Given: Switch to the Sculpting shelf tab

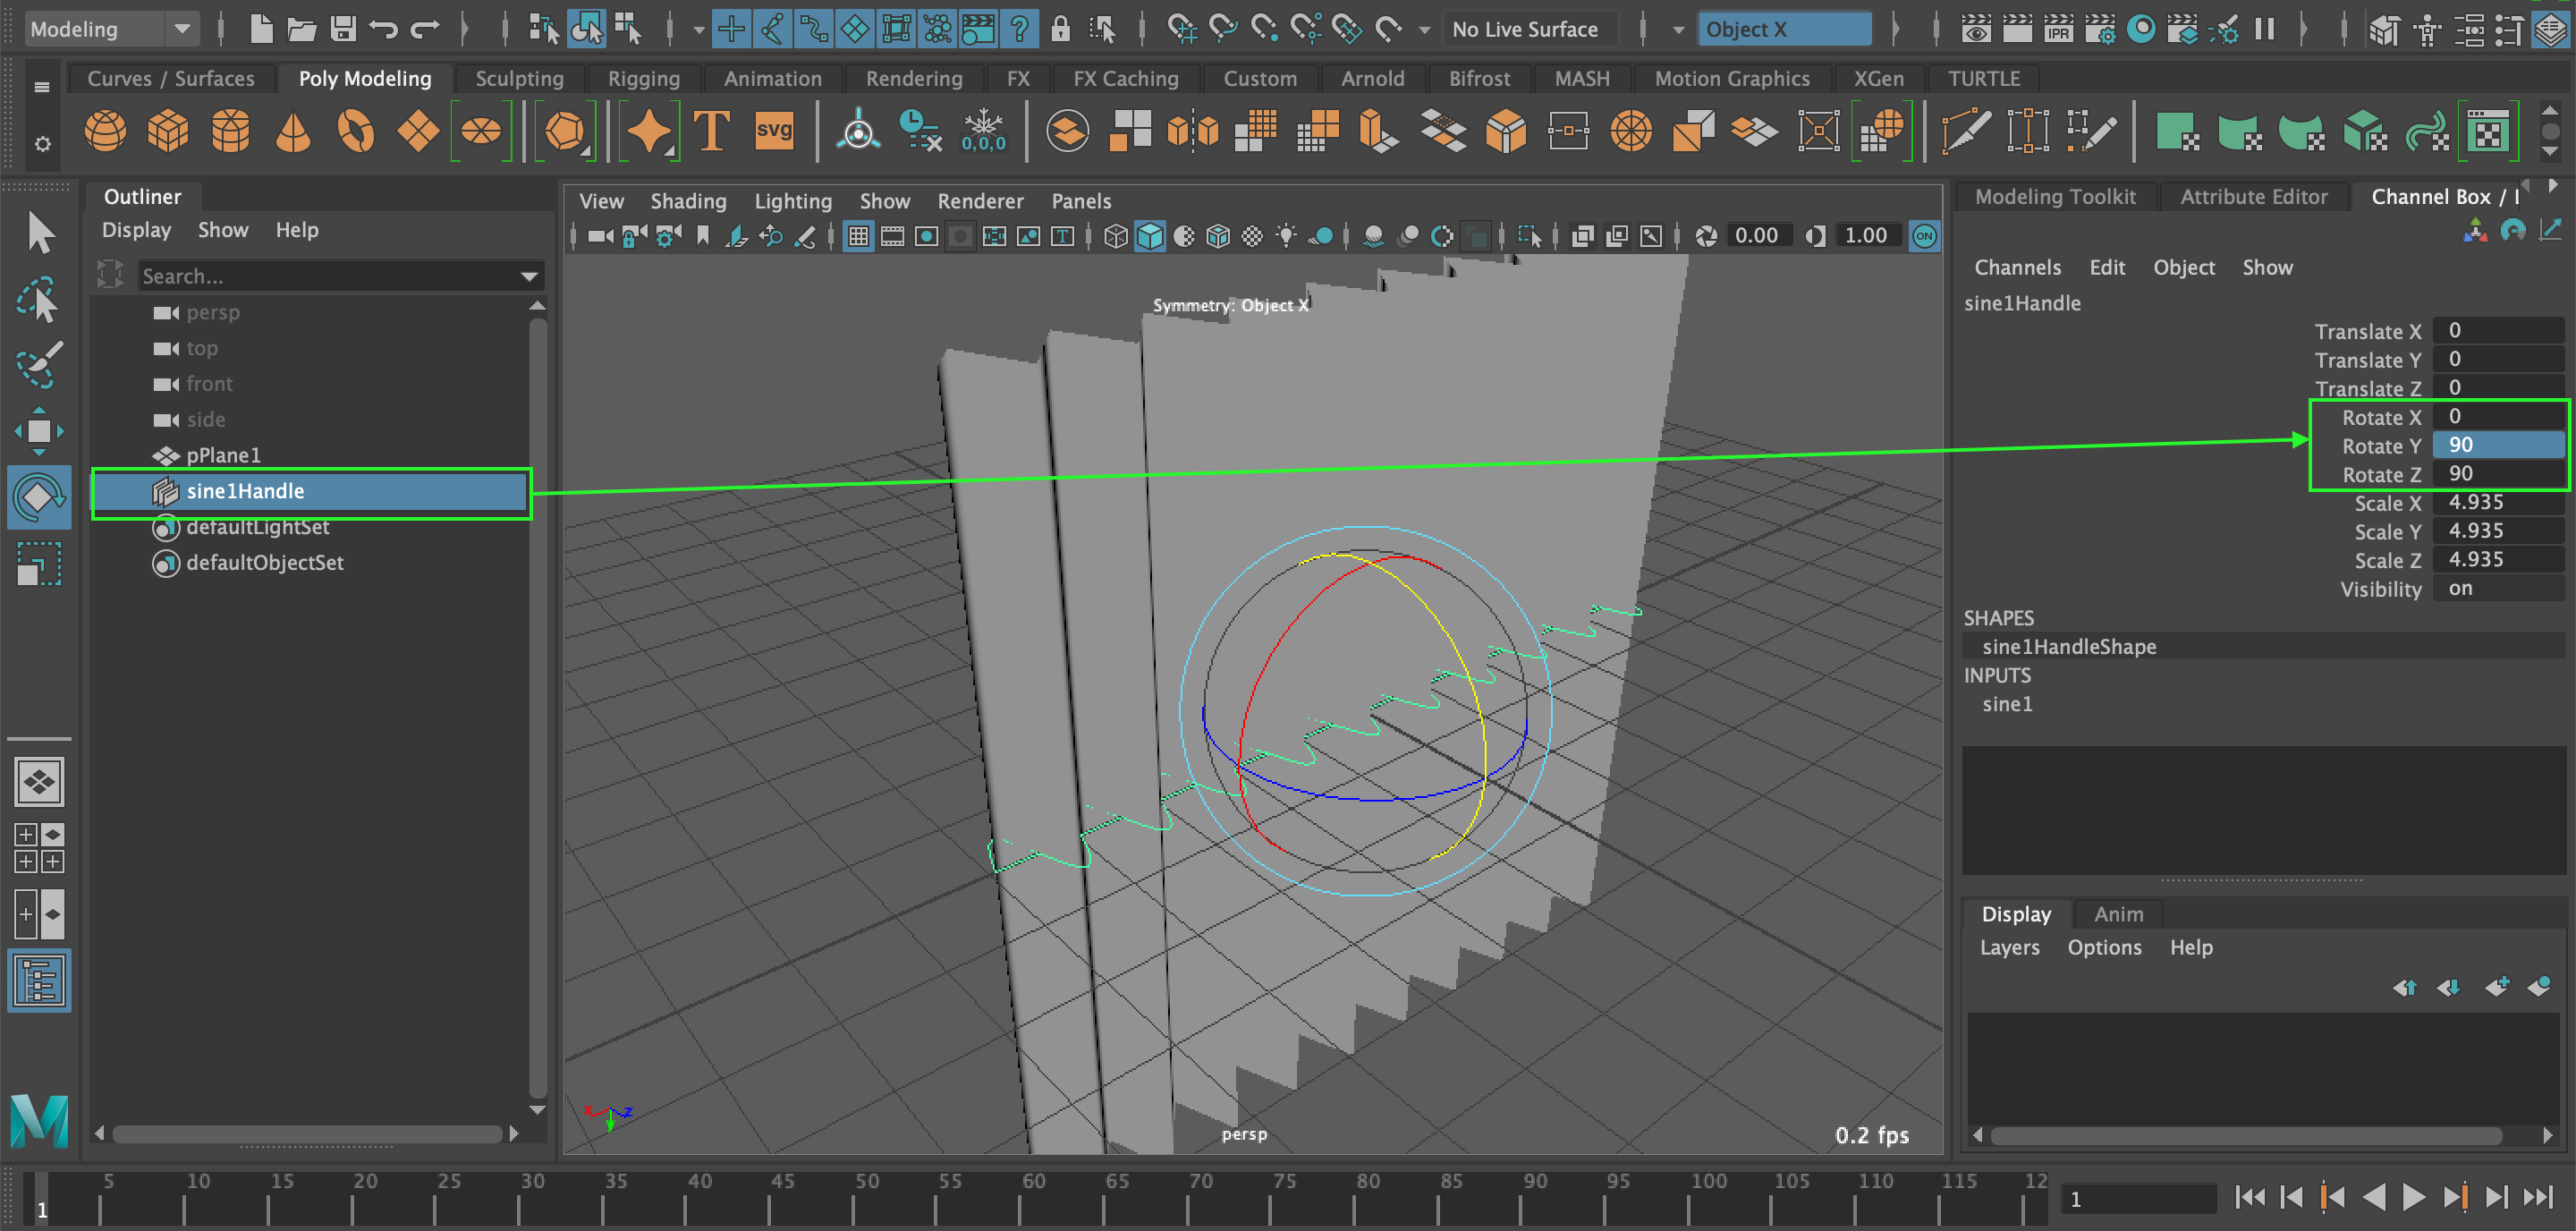Looking at the screenshot, I should pos(519,78).
